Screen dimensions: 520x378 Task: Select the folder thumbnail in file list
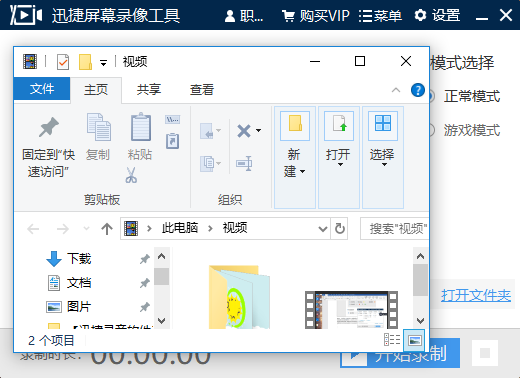[x=239, y=297]
